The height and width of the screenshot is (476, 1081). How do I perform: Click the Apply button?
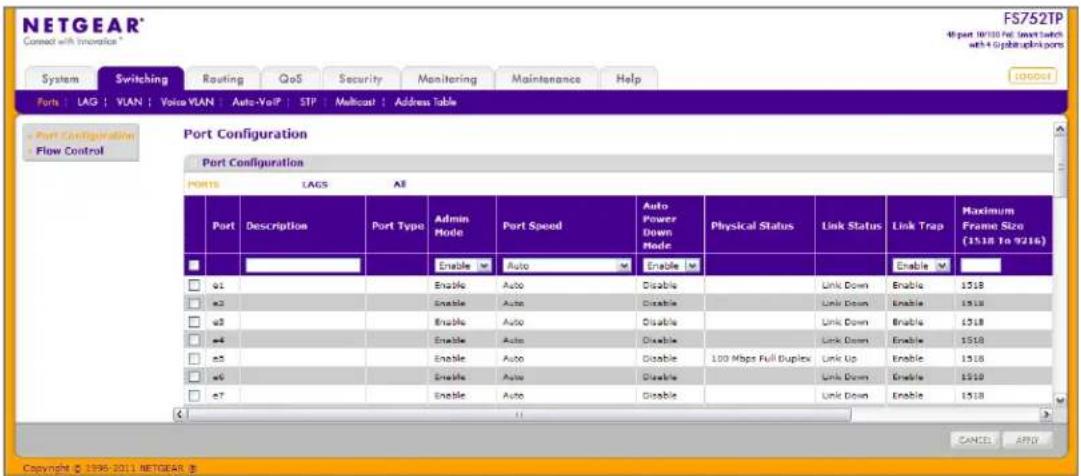pos(1027,439)
